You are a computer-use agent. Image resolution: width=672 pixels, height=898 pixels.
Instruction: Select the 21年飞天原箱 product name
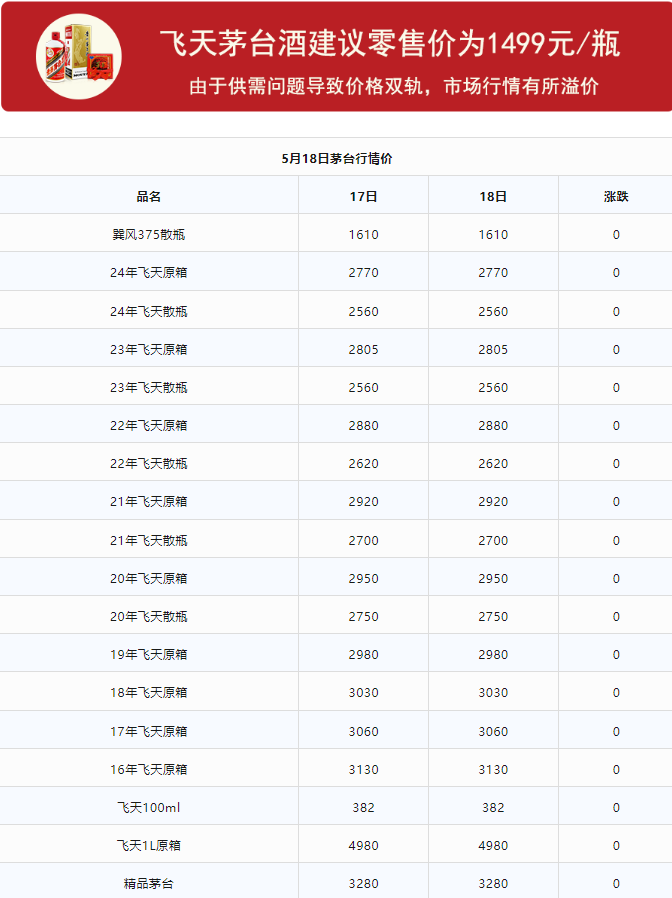click(x=149, y=502)
